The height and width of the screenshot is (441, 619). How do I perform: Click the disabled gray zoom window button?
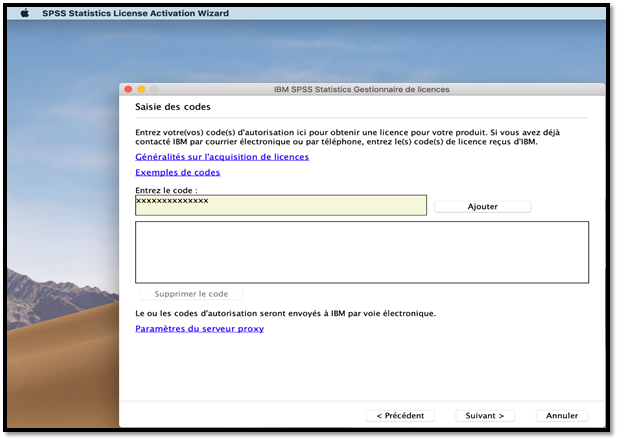point(154,89)
